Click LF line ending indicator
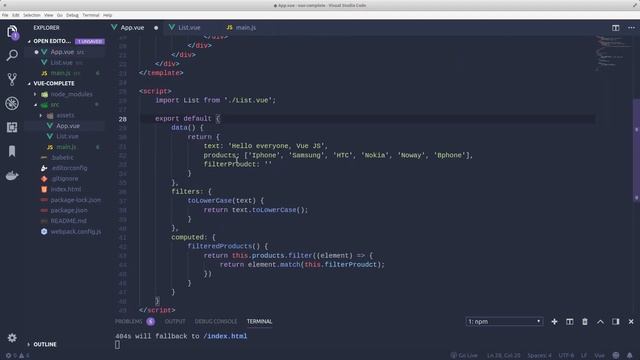Screen dimensions: 640x360 point(584,355)
